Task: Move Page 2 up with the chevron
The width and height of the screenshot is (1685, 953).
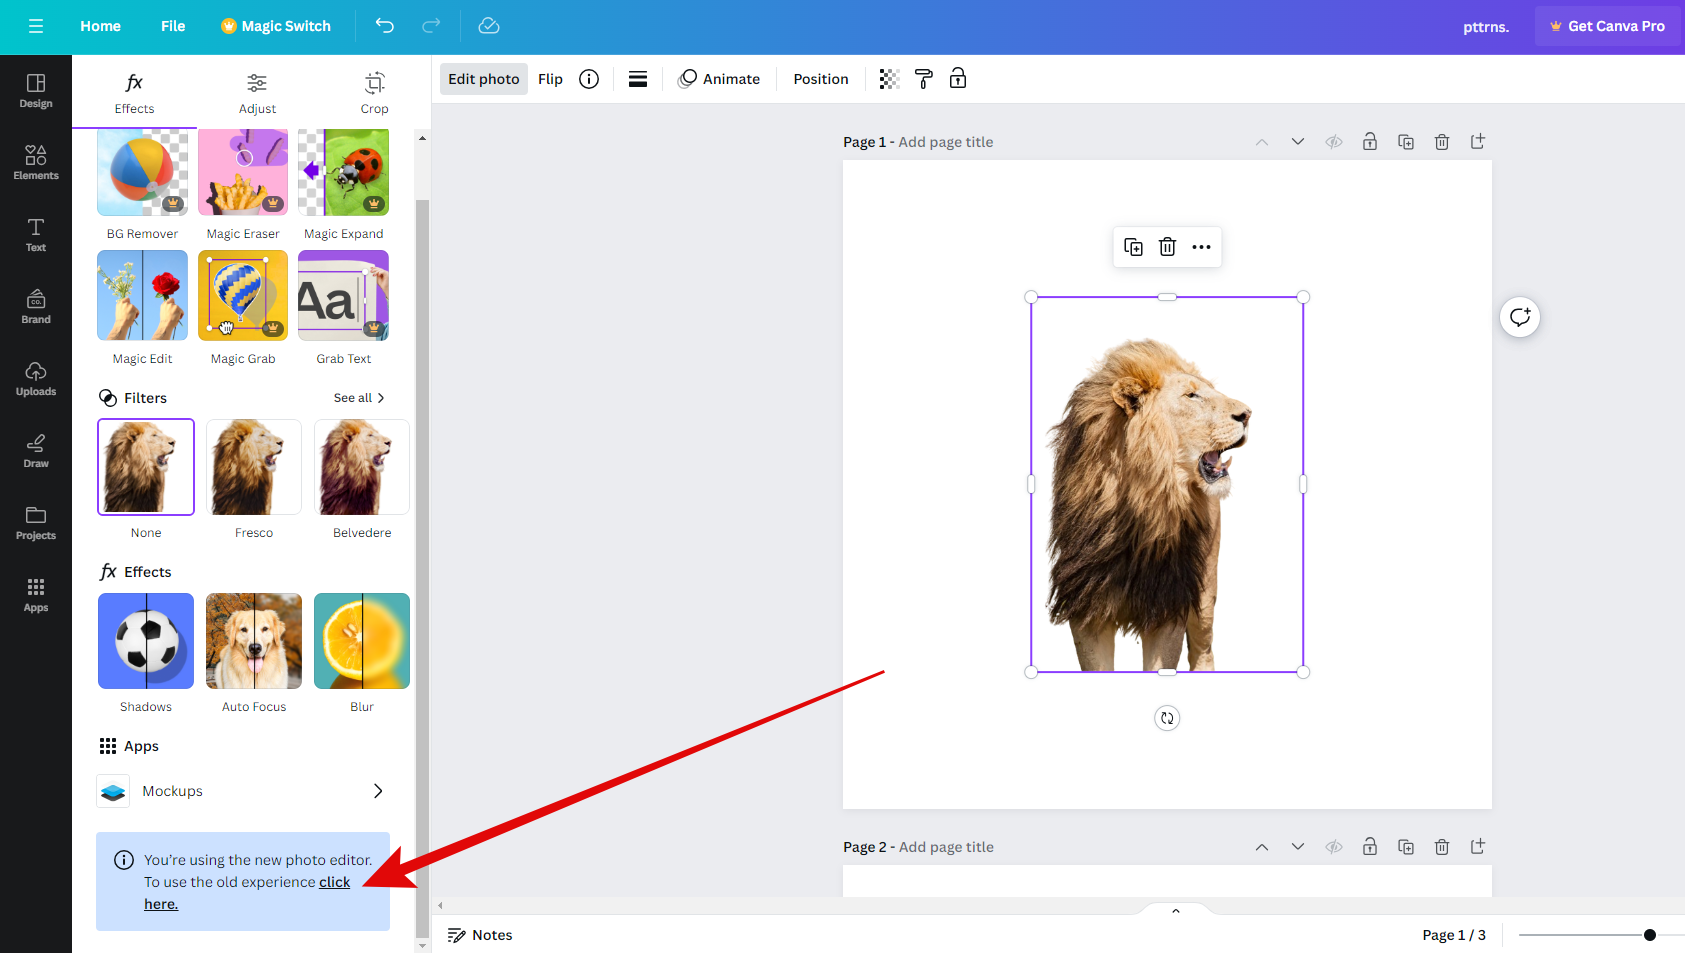Action: click(x=1262, y=847)
